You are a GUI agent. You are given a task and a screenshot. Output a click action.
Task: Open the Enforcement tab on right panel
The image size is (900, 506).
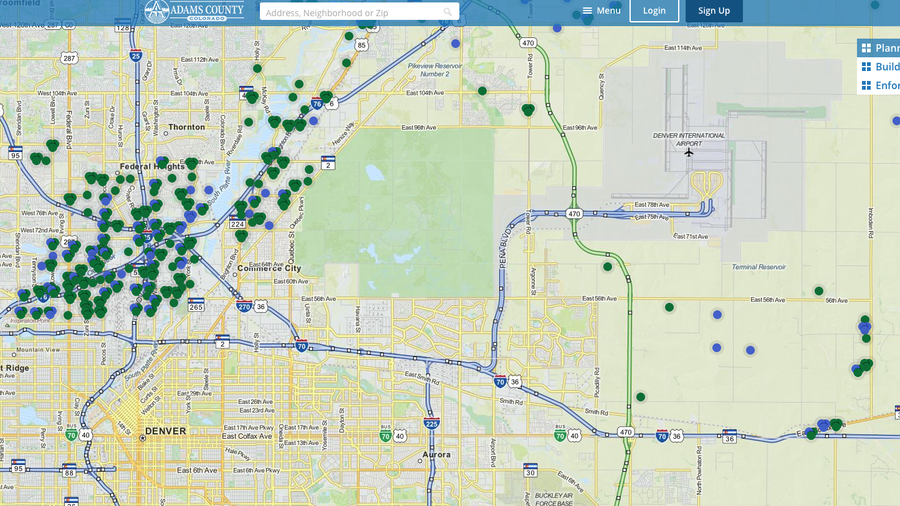[x=879, y=86]
